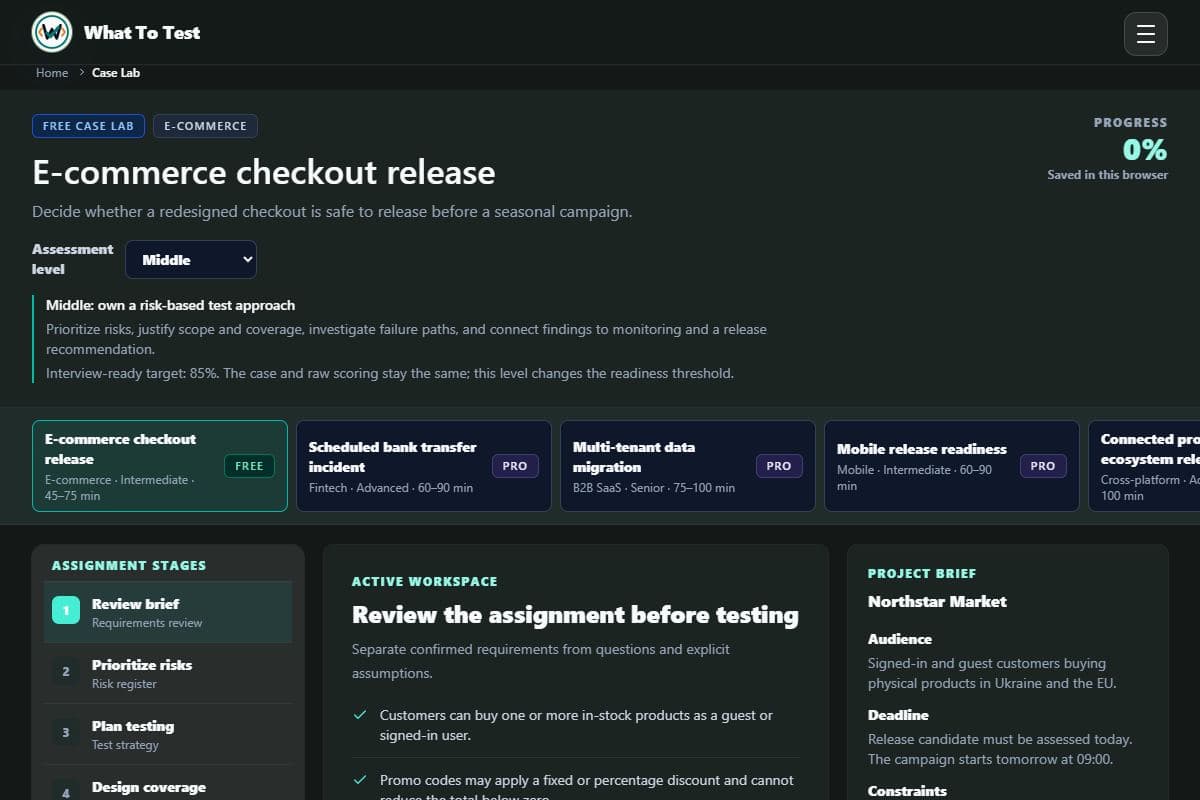Click the checkmark beside promo codes requirement
Screen dimensions: 1200x800
click(360, 780)
